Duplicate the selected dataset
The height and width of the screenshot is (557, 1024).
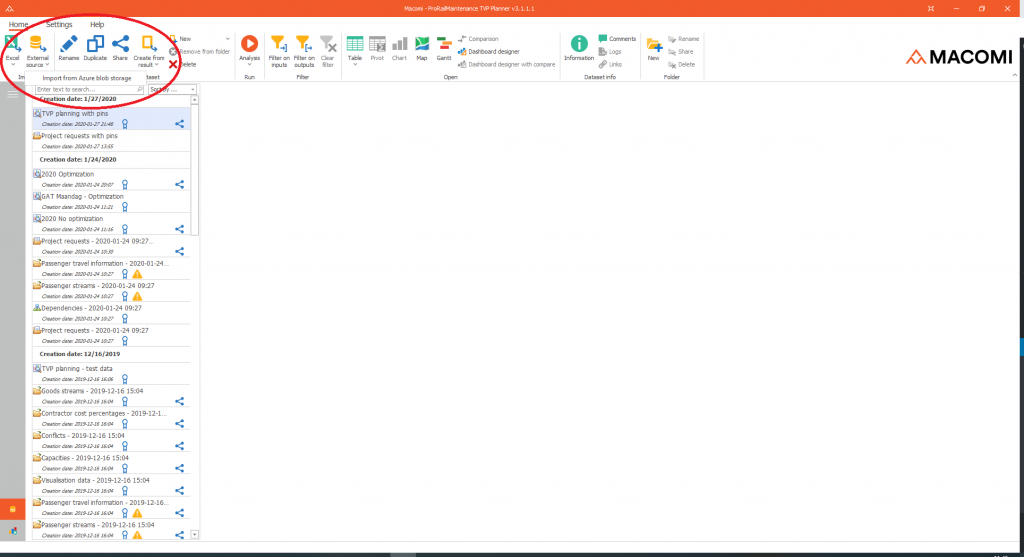[95, 45]
